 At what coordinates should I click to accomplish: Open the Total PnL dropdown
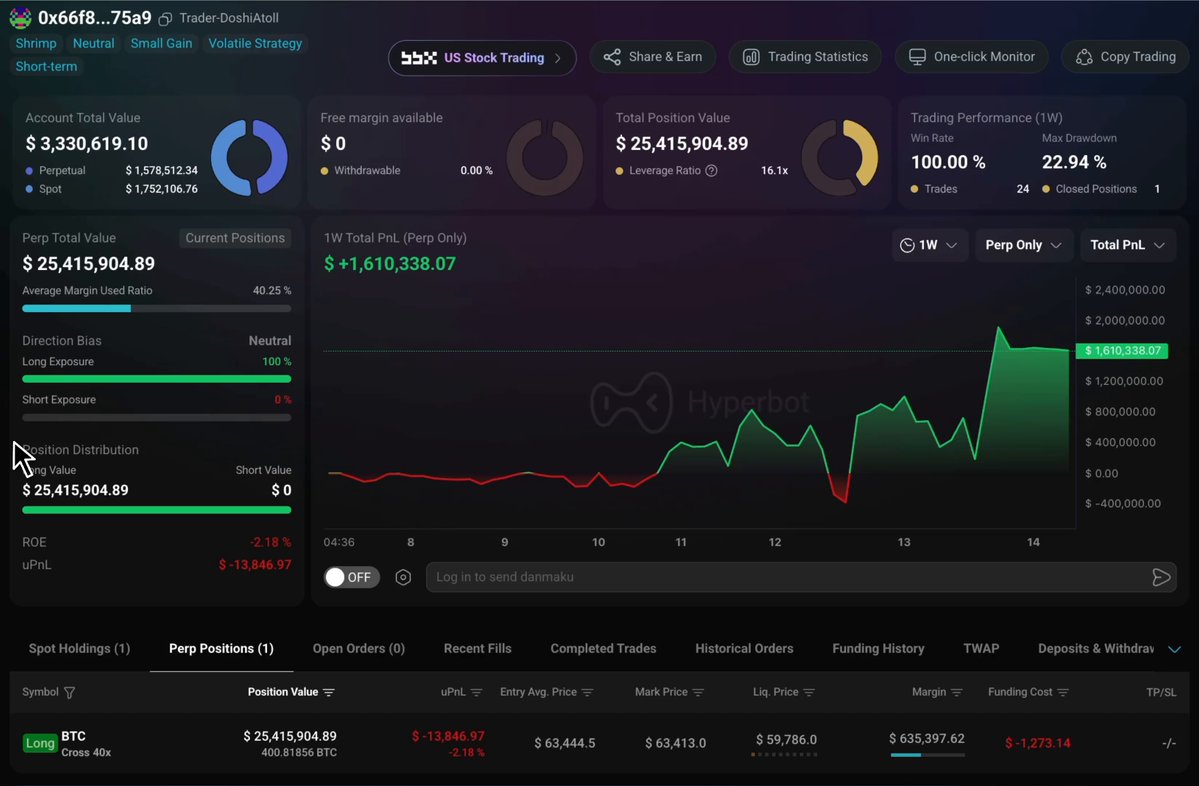coord(1127,245)
